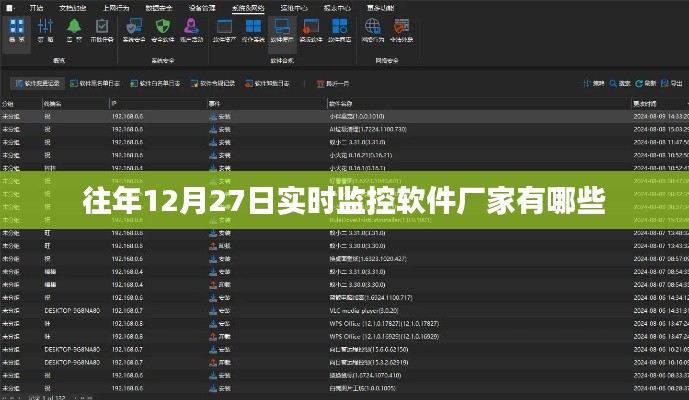The image size is (689, 400).
Task: Select the WPS Office (12.1.0.17827) cell
Action: 384,324
